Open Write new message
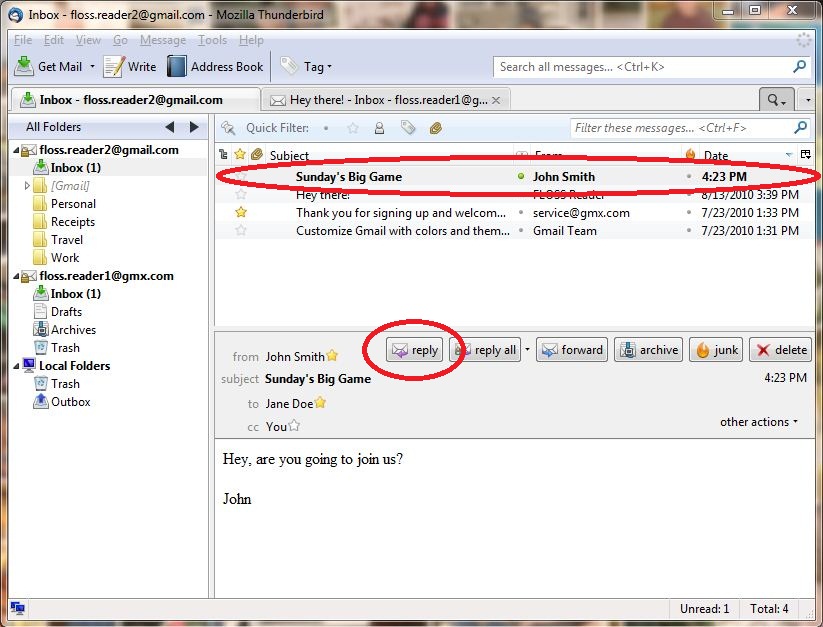Image resolution: width=823 pixels, height=627 pixels. pyautogui.click(x=130, y=67)
